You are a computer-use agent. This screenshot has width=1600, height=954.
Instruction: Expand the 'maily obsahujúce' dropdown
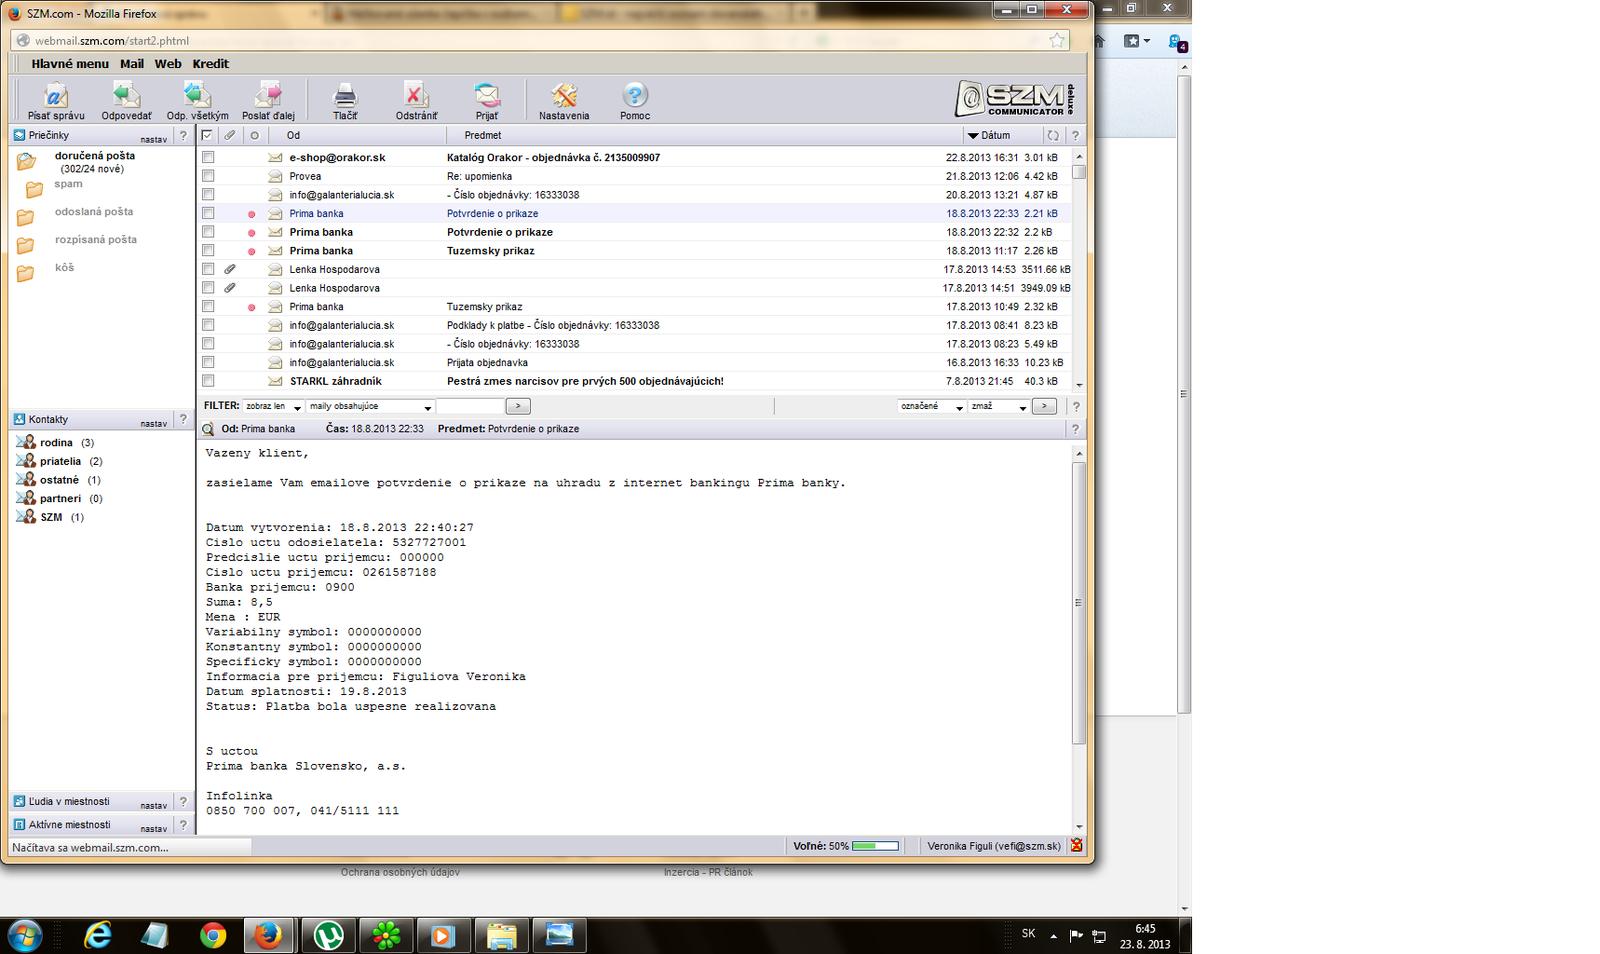click(370, 407)
